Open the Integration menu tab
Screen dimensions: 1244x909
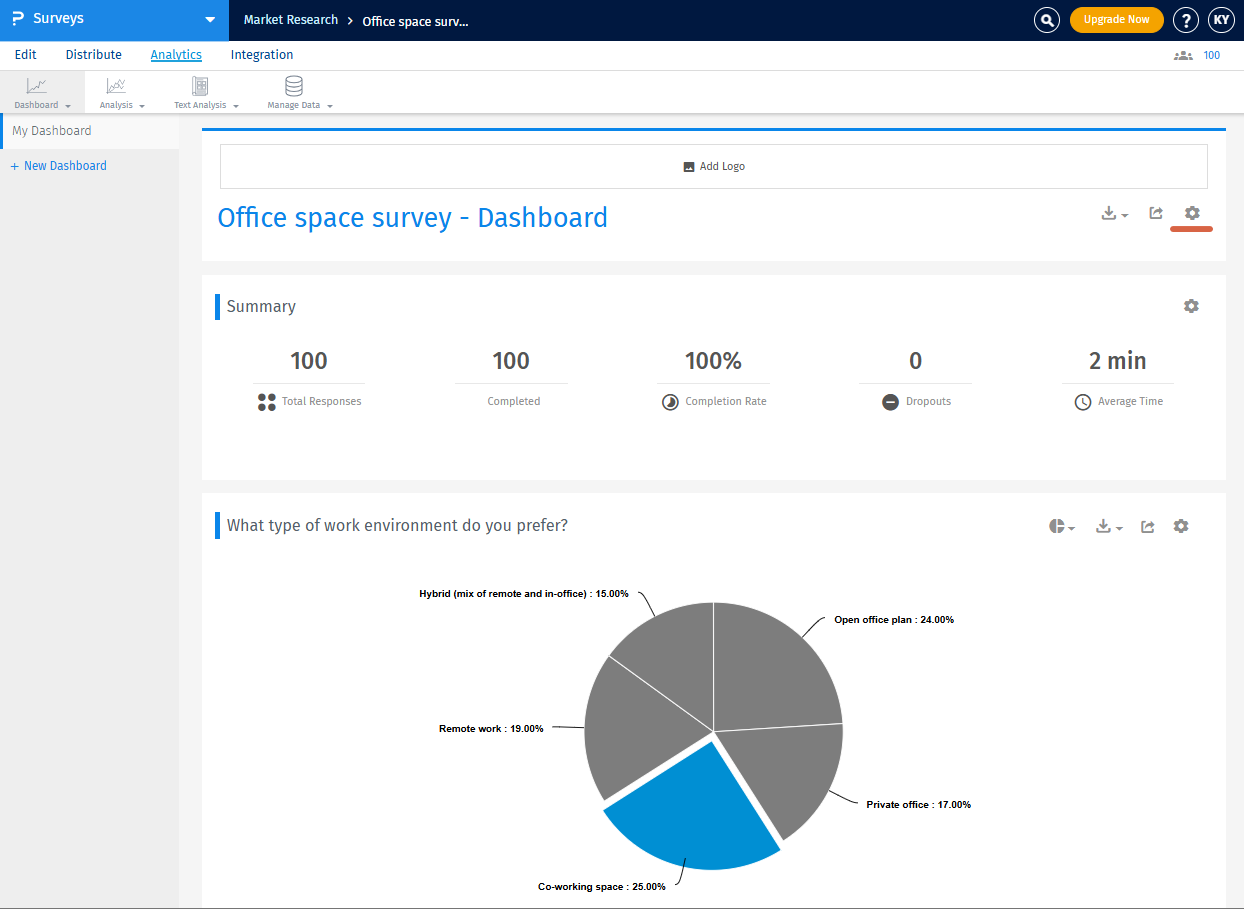(261, 54)
